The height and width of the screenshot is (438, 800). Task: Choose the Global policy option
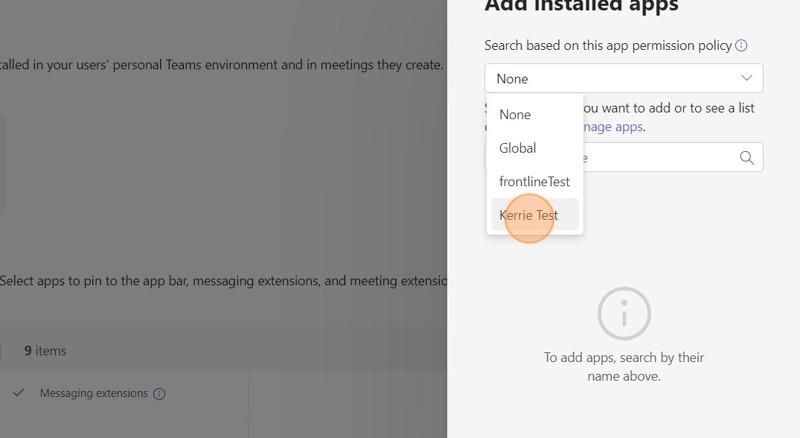coord(535,148)
